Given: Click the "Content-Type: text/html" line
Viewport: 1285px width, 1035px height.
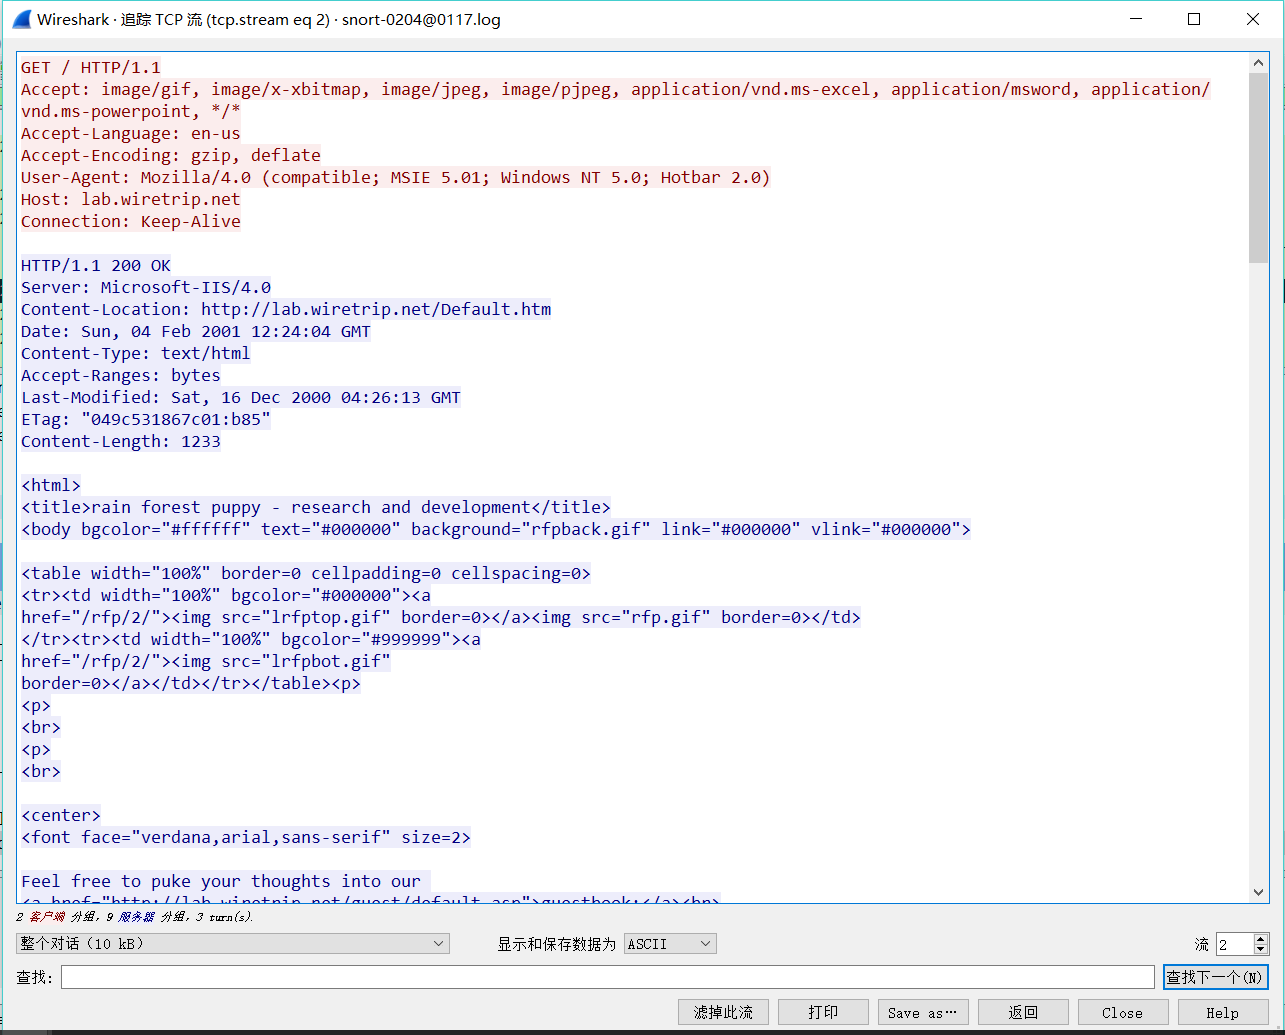Looking at the screenshot, I should [x=136, y=353].
